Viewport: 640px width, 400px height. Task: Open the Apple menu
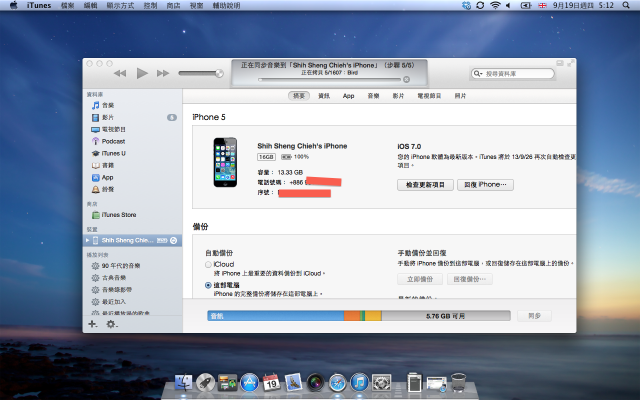click(13, 5)
